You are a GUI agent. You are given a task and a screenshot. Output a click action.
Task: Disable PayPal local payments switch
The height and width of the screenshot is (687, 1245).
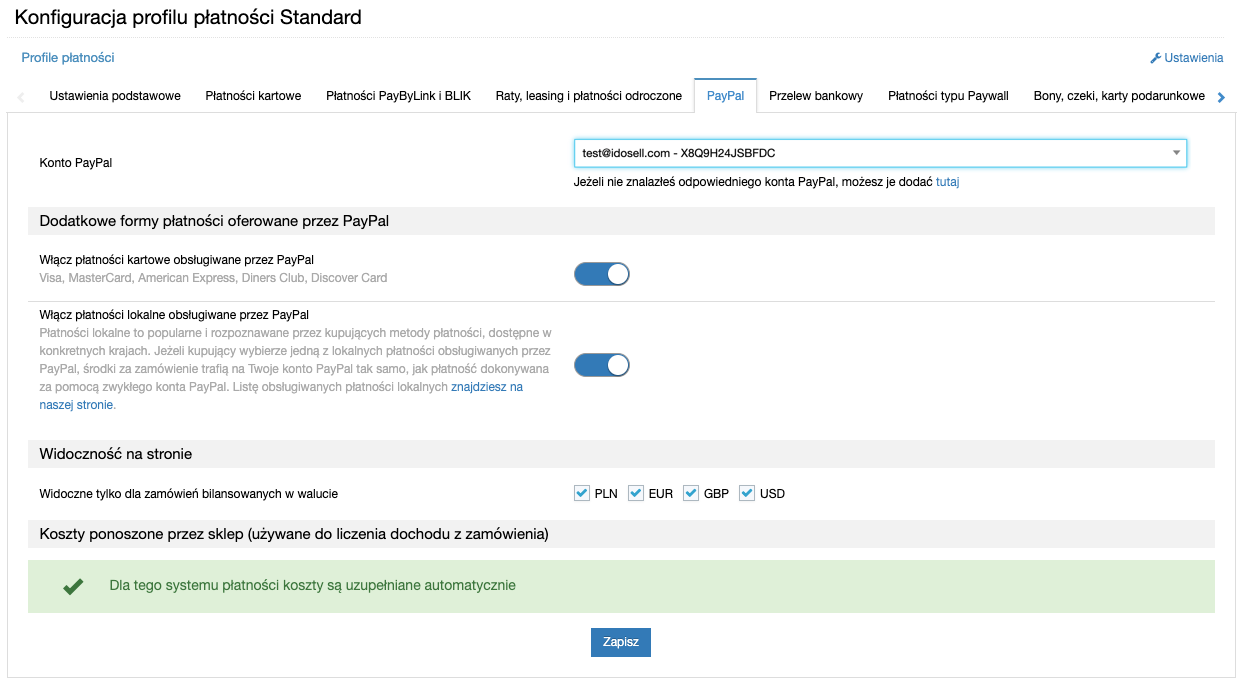[x=601, y=365]
